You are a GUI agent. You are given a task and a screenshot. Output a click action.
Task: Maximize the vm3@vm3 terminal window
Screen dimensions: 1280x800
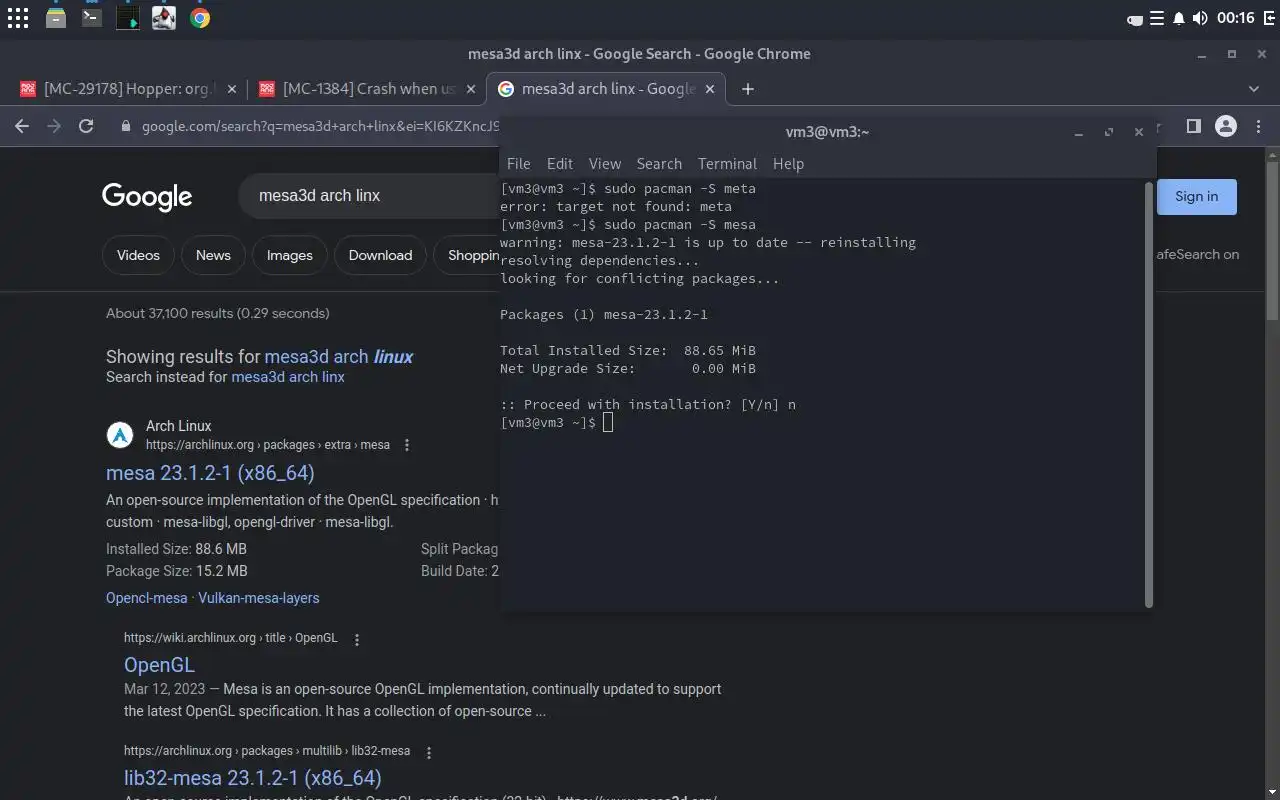click(x=1108, y=132)
